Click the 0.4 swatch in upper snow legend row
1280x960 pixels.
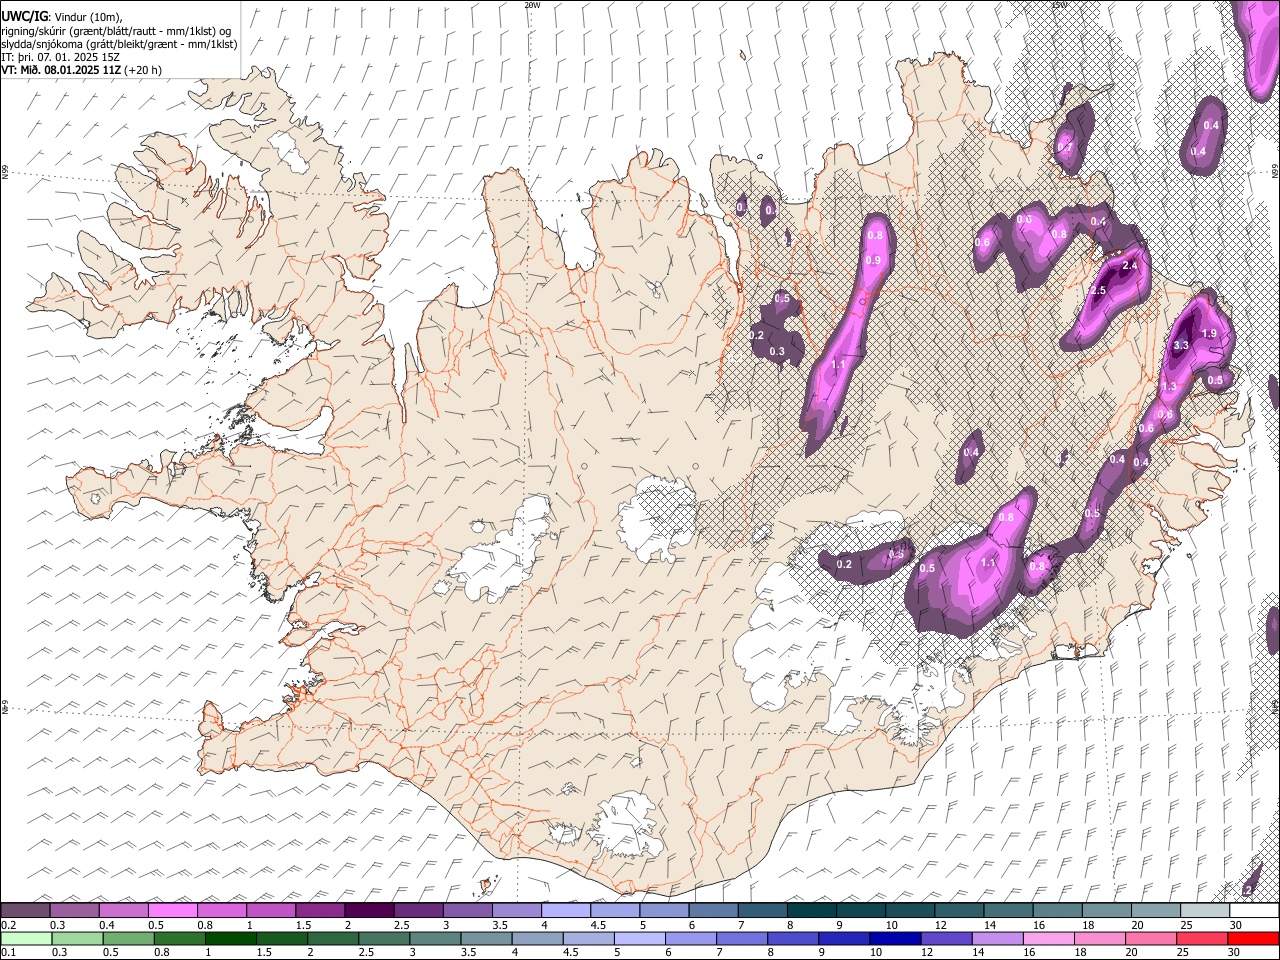(123, 911)
